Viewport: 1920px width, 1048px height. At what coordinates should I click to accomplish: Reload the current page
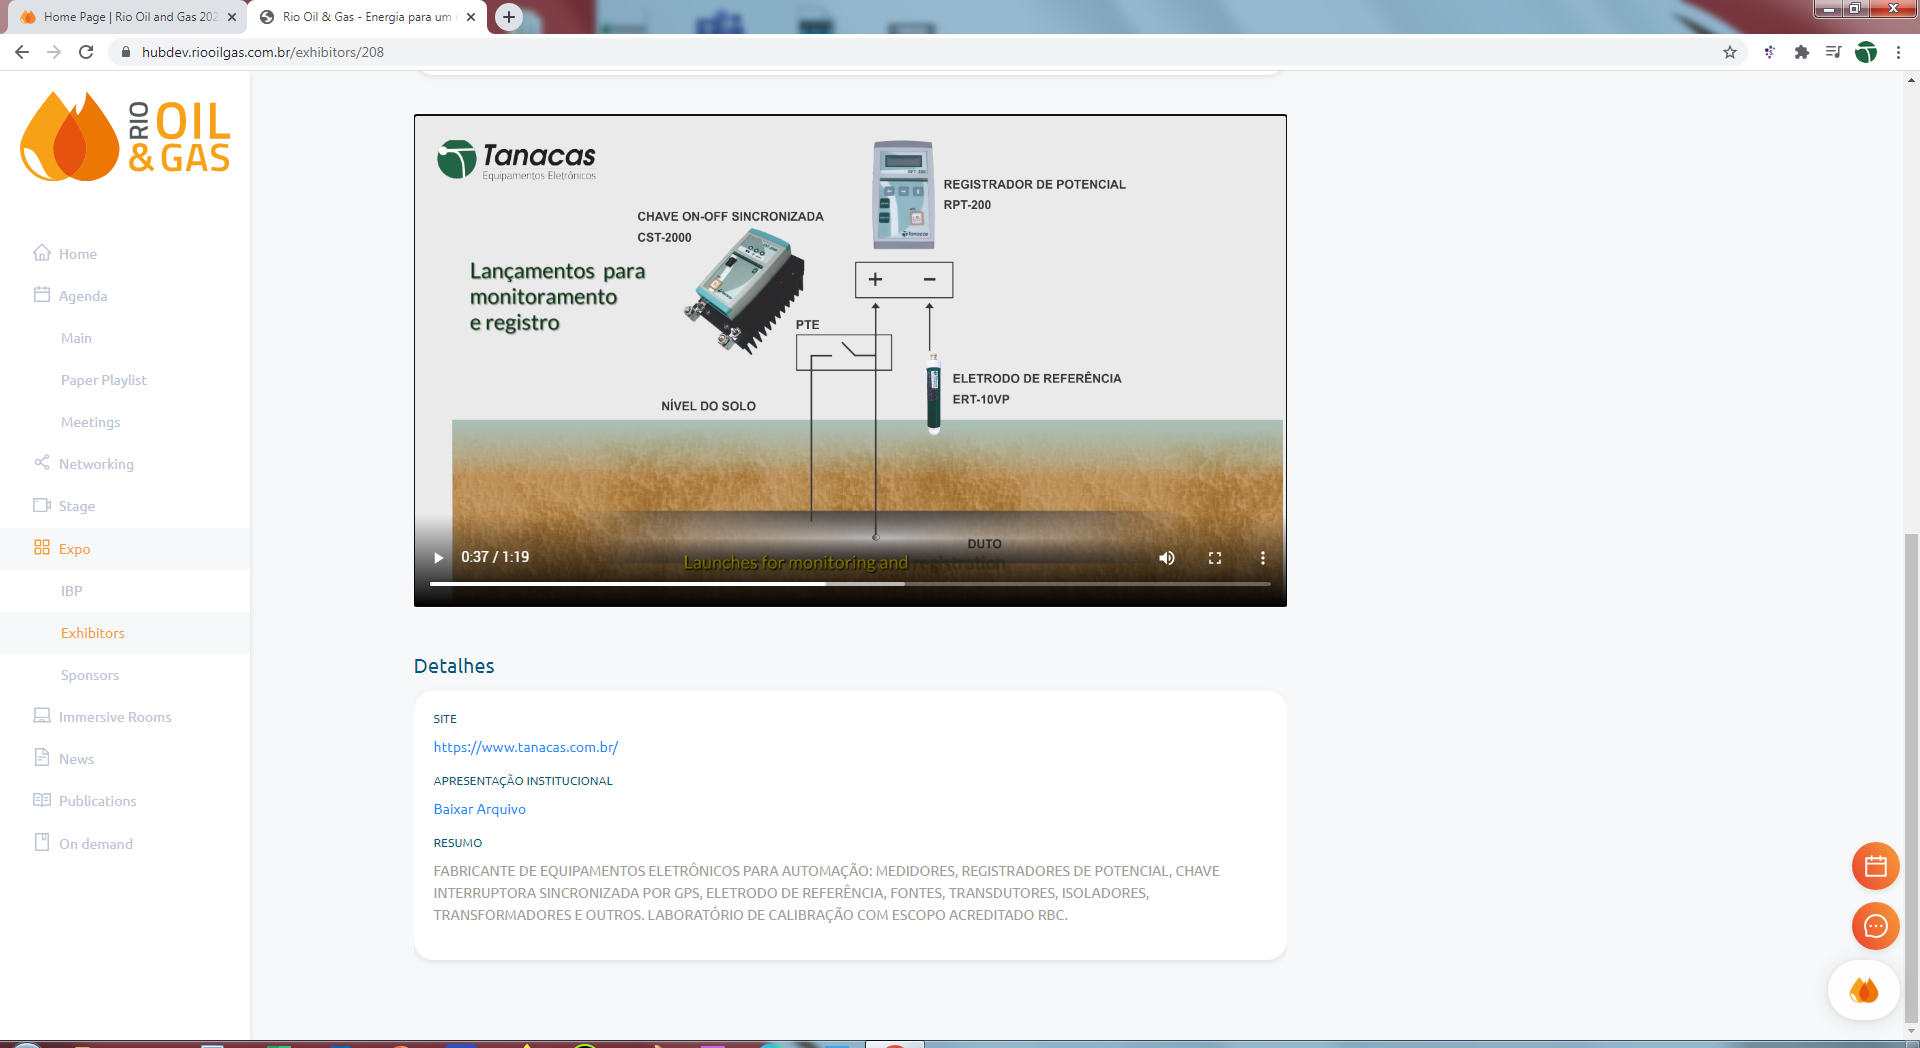(86, 52)
